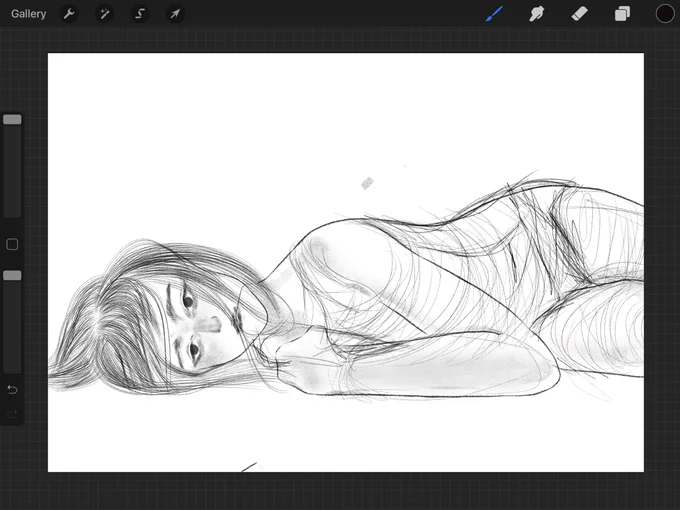Open the active color picker
Screen dimensions: 680x510
[664, 14]
